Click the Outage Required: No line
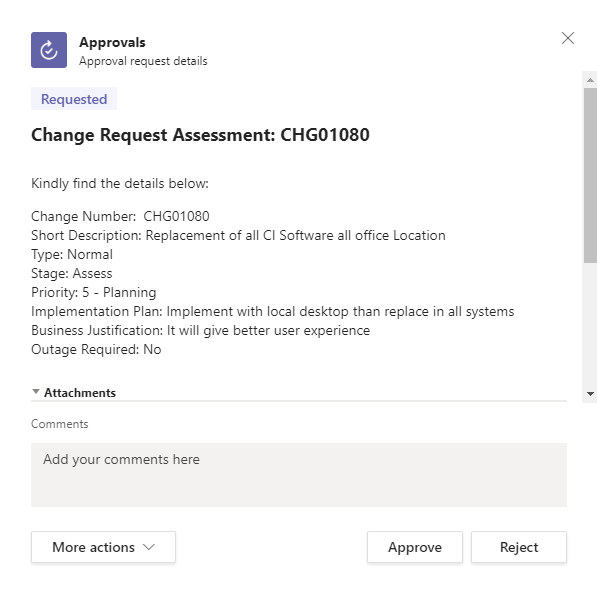Viewport: 597px width, 591px height. pyautogui.click(x=96, y=350)
